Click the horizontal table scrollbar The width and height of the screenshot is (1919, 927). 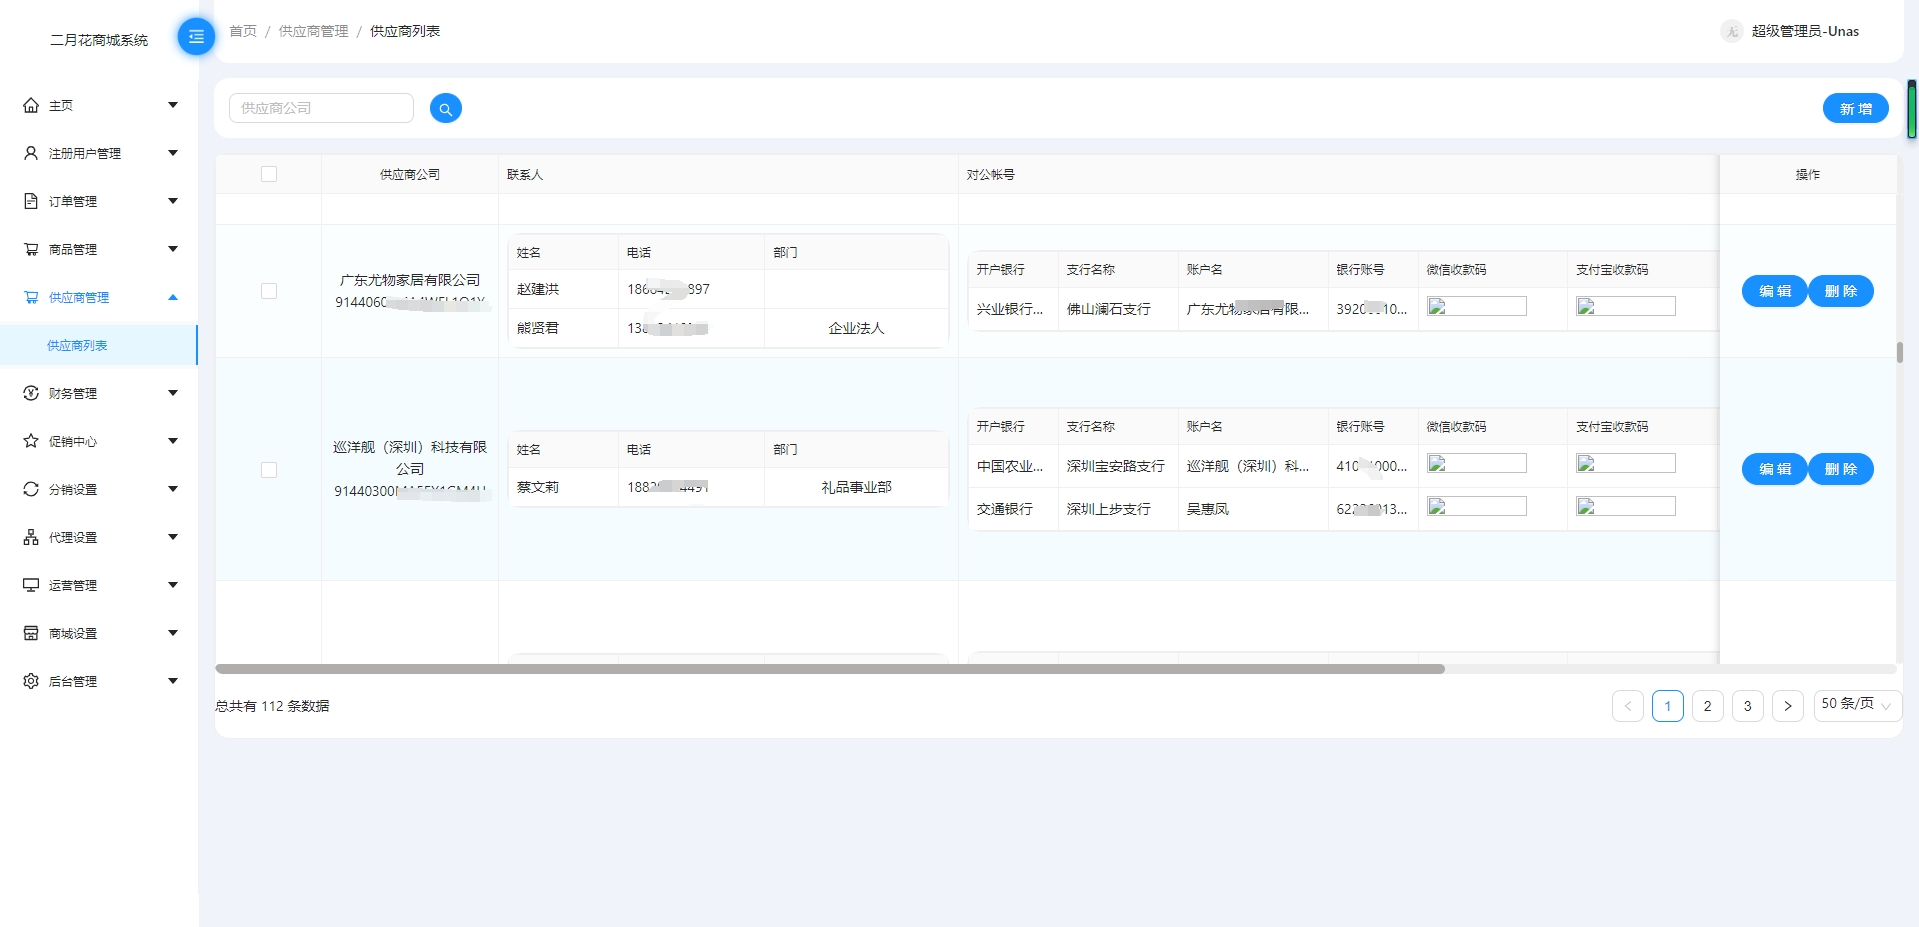(830, 669)
